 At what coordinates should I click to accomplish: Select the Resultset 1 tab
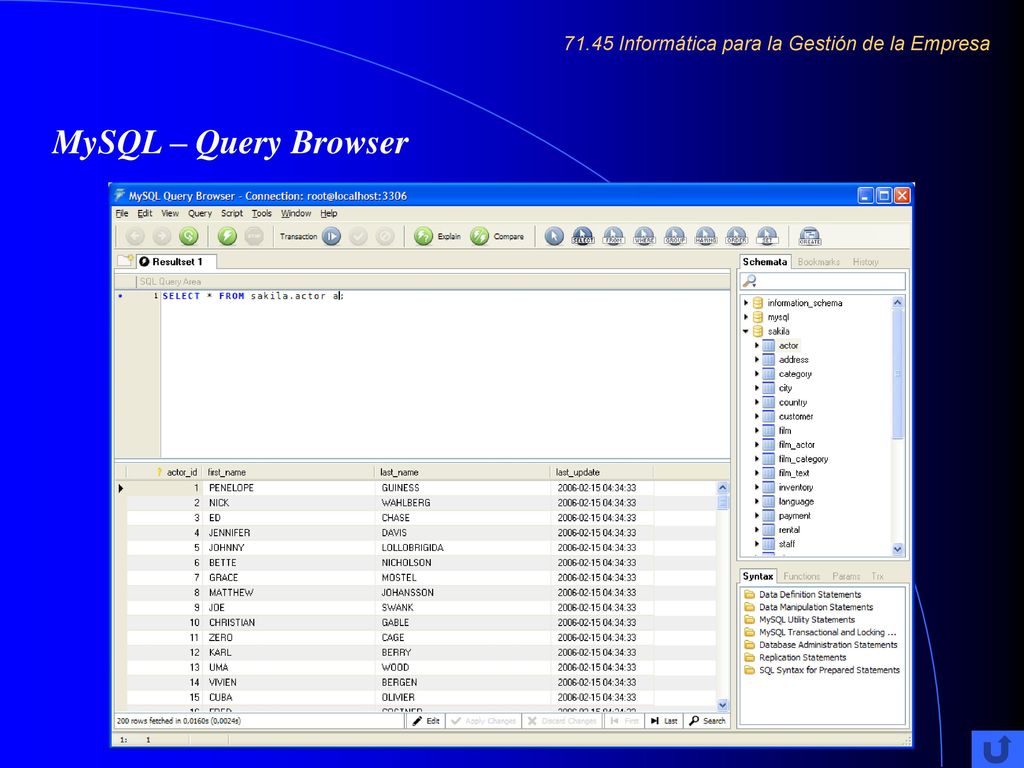click(177, 261)
